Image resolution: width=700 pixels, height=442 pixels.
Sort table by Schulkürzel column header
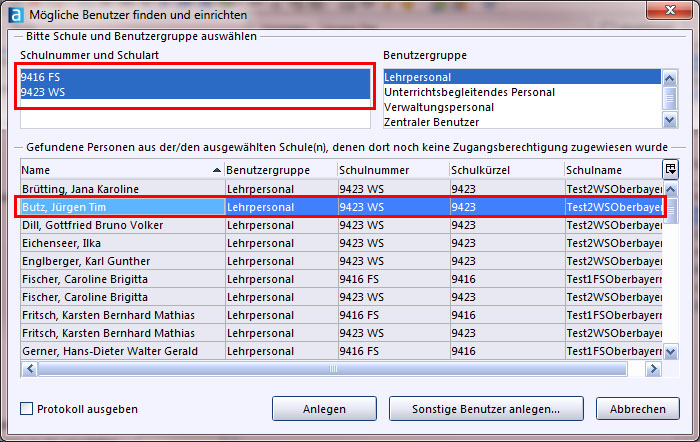click(507, 170)
